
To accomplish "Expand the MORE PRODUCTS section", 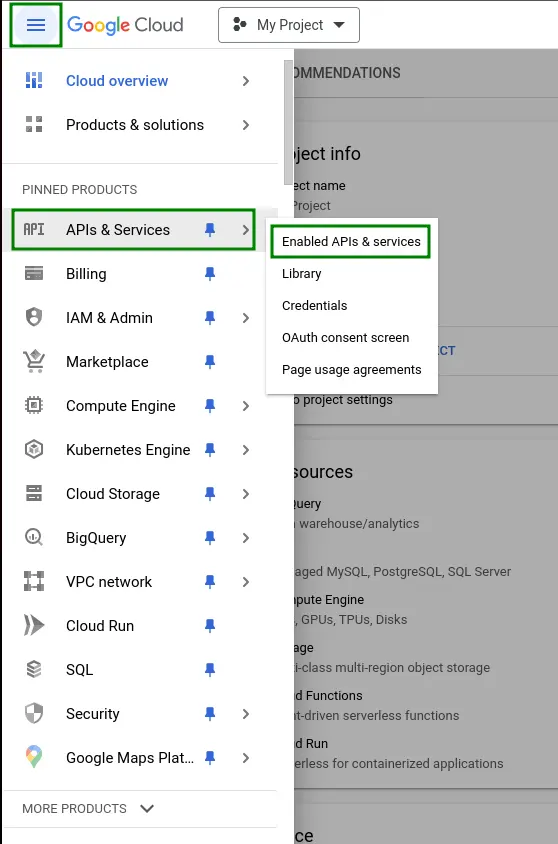I will click(88, 808).
